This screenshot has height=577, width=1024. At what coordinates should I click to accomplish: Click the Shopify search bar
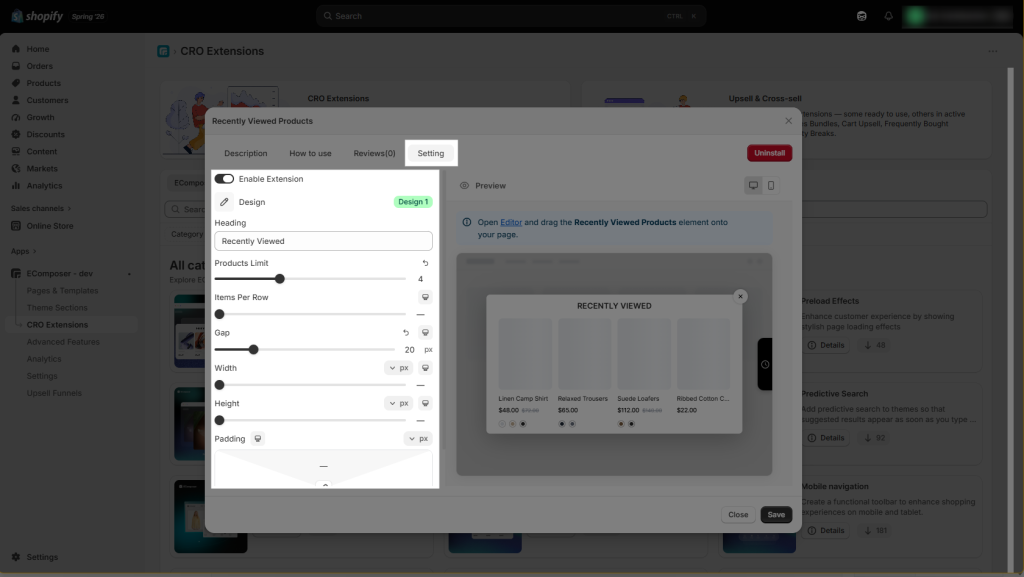pos(511,16)
